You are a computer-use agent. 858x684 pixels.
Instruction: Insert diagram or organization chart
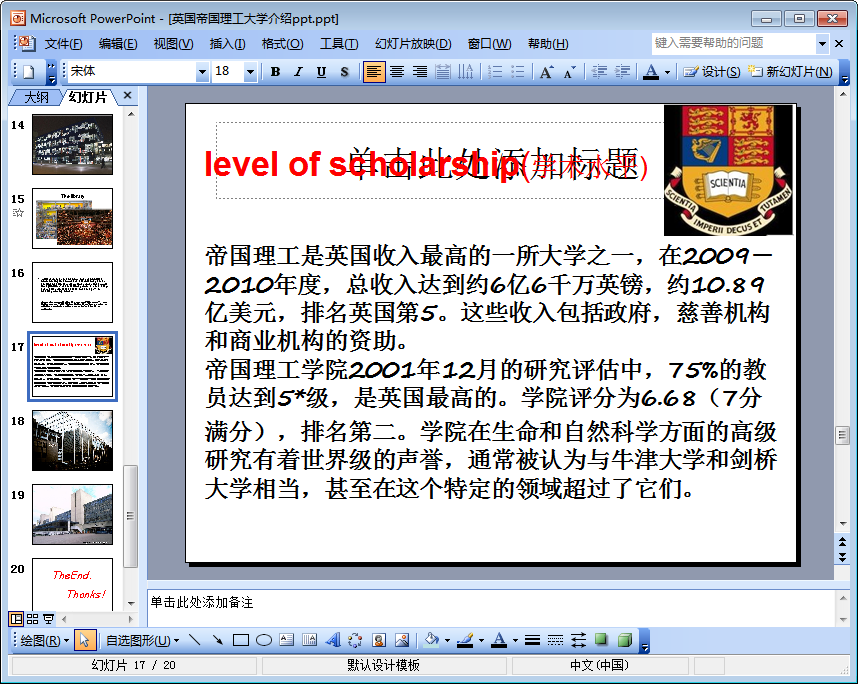355,640
